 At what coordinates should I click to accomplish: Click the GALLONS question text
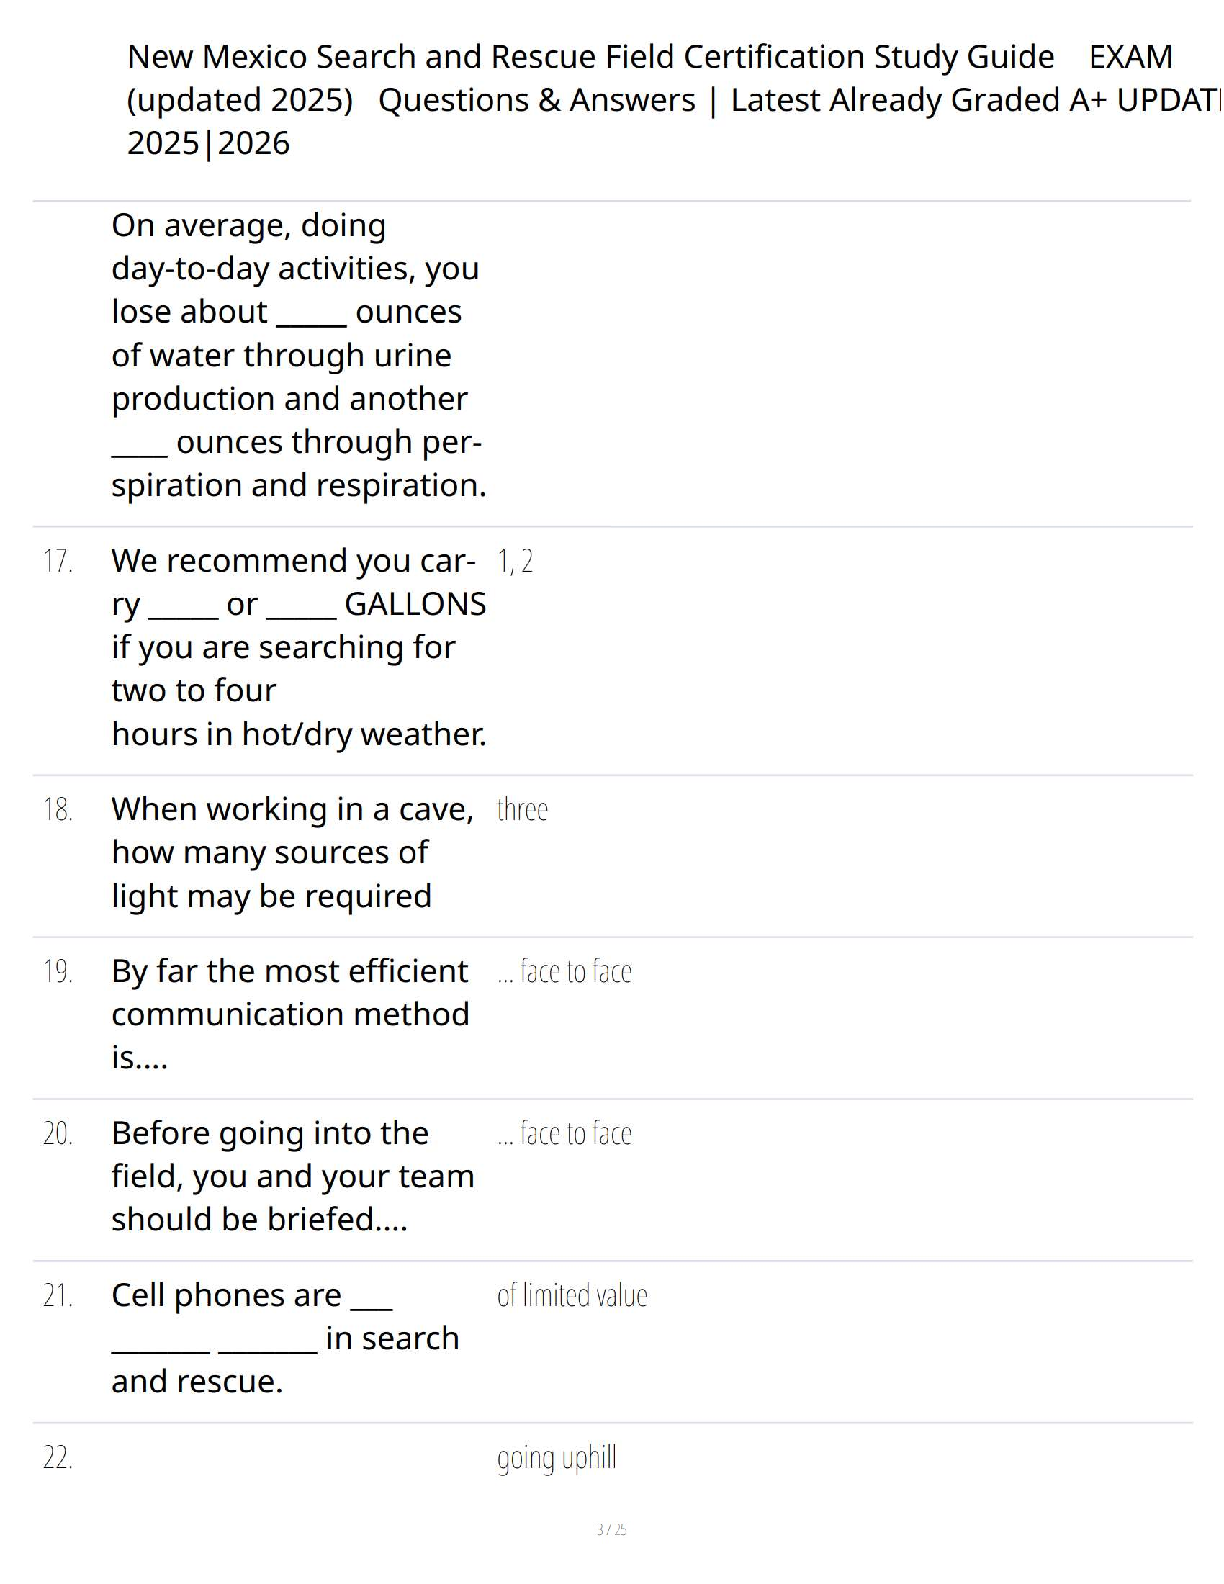click(x=298, y=647)
